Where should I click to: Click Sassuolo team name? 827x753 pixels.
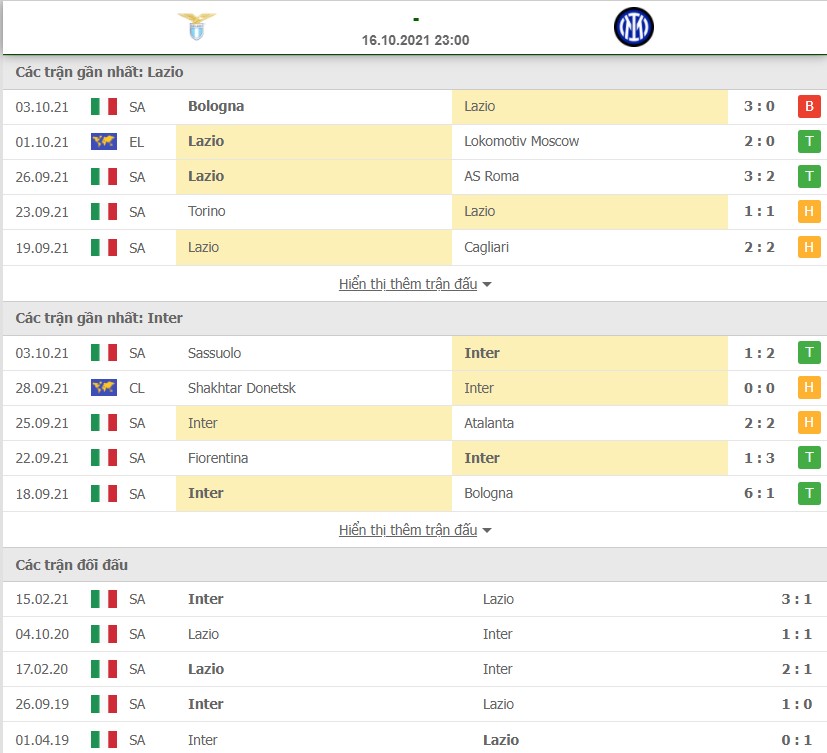pyautogui.click(x=214, y=353)
